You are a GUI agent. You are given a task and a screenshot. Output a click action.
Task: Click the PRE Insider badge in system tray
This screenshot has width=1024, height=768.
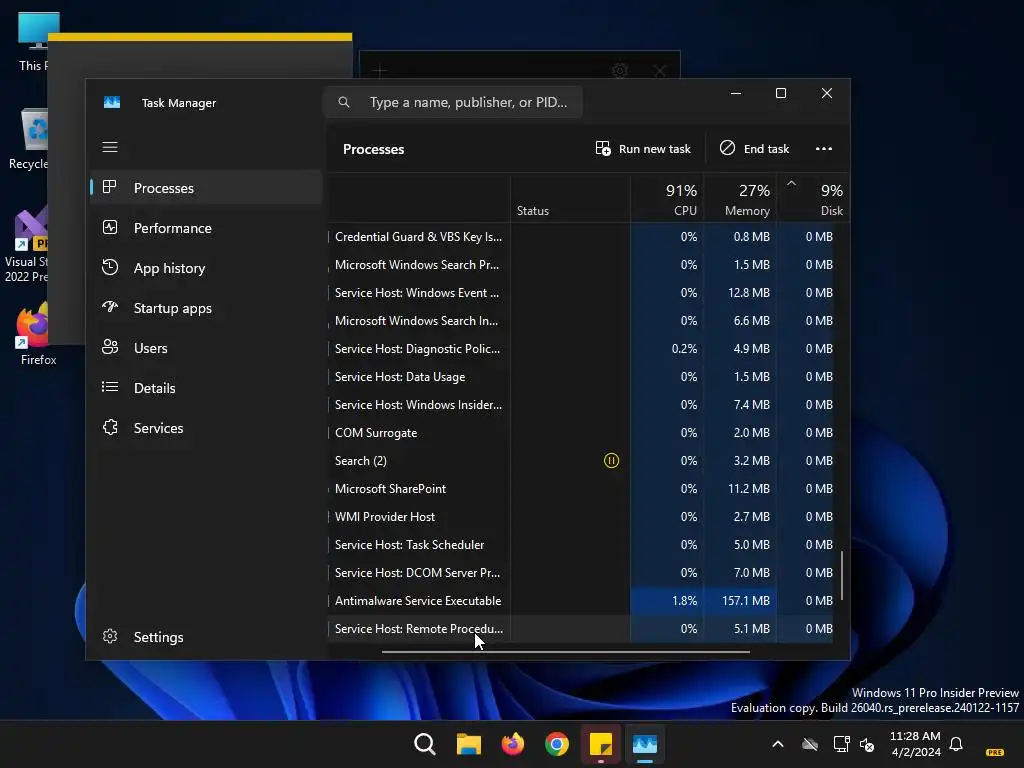coord(995,752)
